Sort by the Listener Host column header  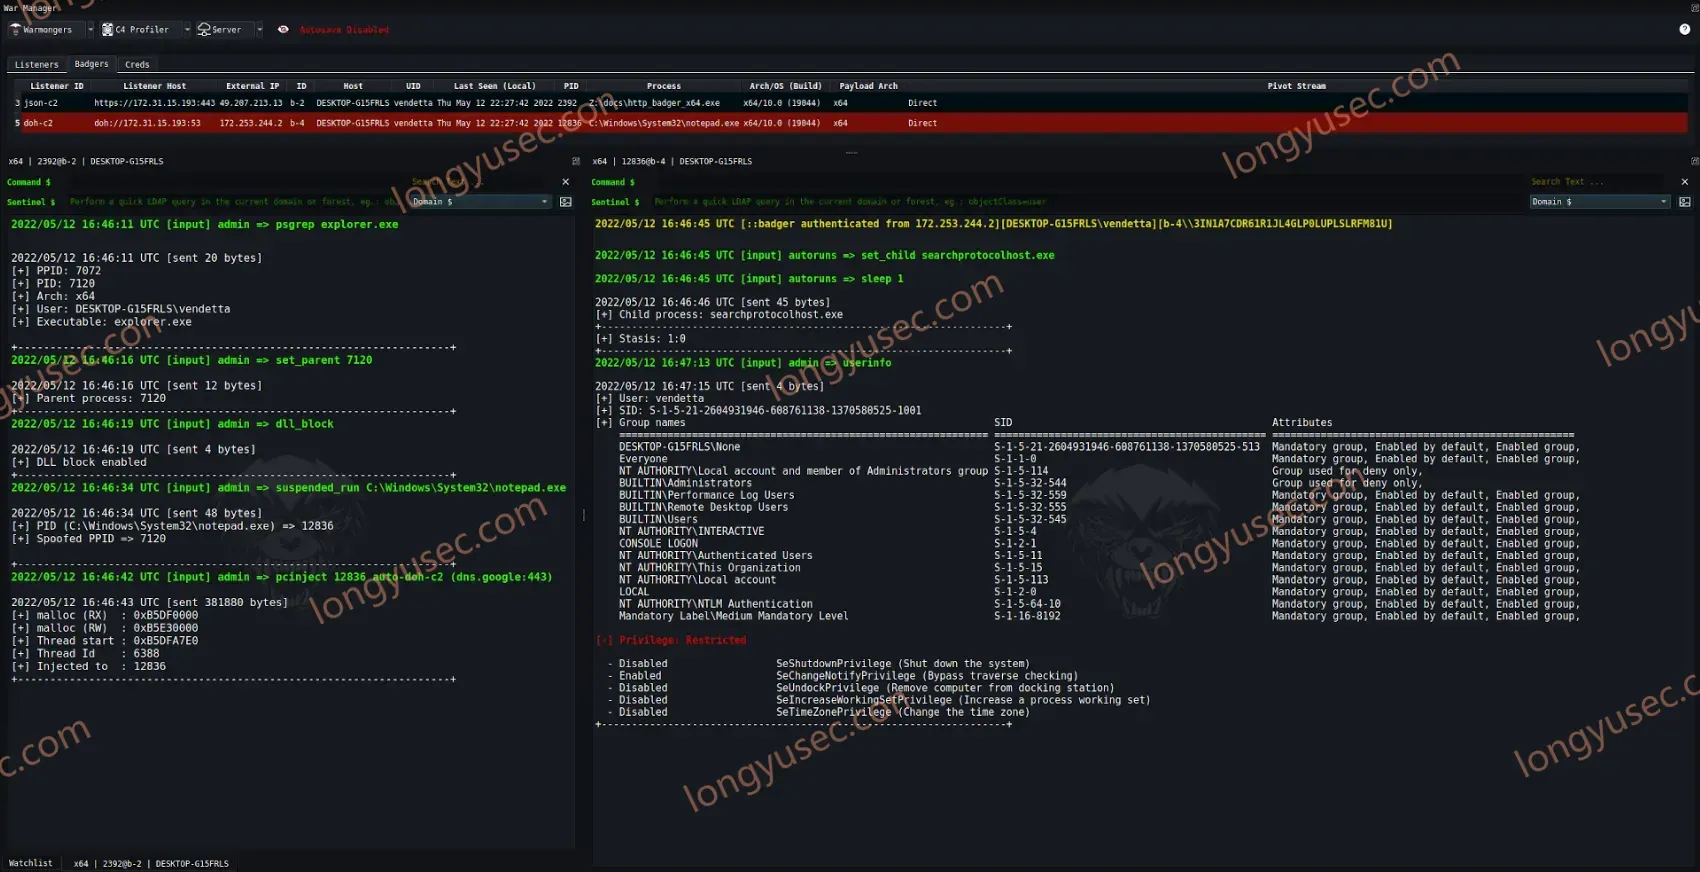click(x=154, y=86)
